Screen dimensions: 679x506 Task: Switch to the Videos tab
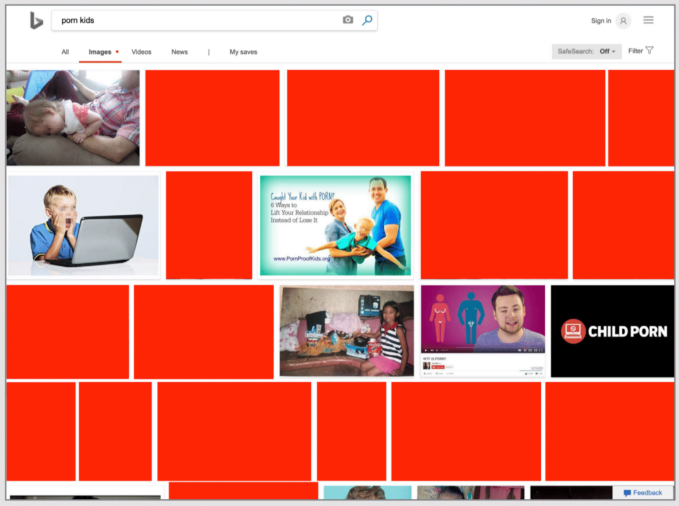(x=141, y=52)
